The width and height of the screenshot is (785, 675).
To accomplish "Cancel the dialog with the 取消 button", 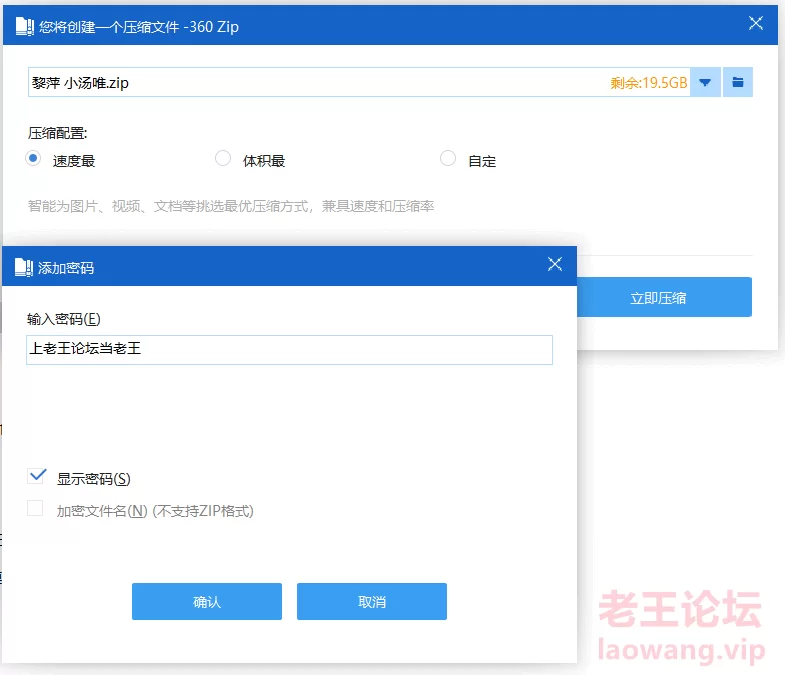I will (x=371, y=601).
